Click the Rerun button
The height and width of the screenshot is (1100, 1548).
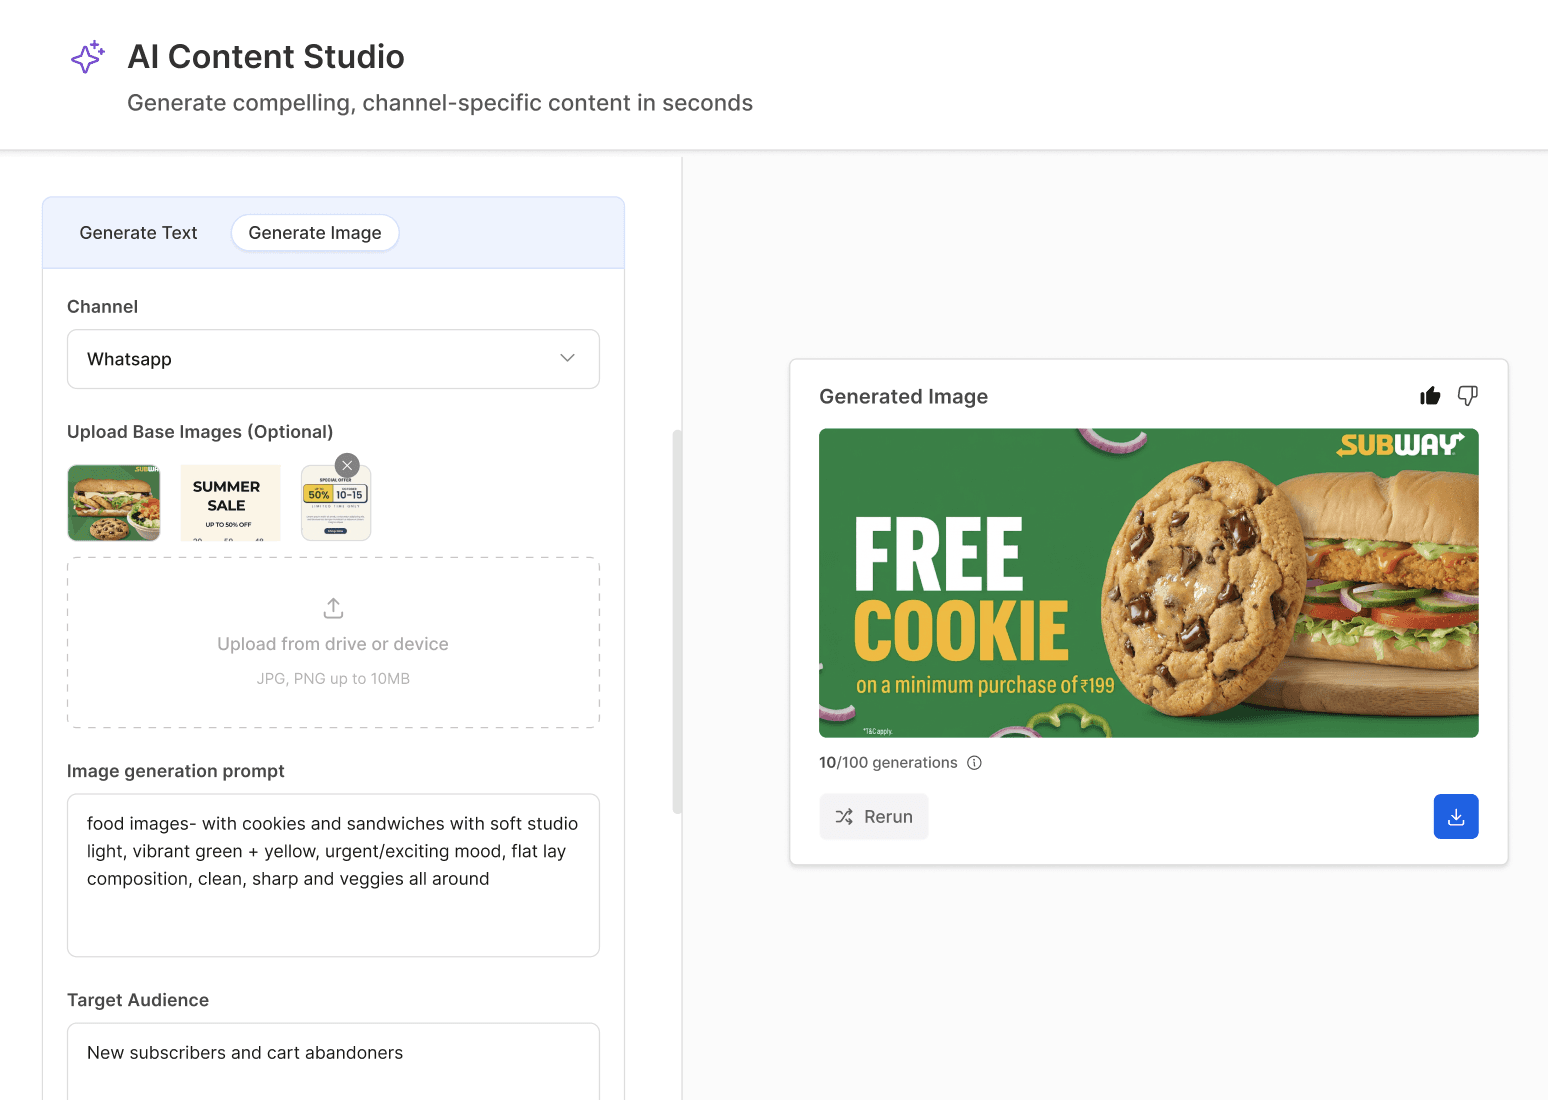[x=874, y=817]
